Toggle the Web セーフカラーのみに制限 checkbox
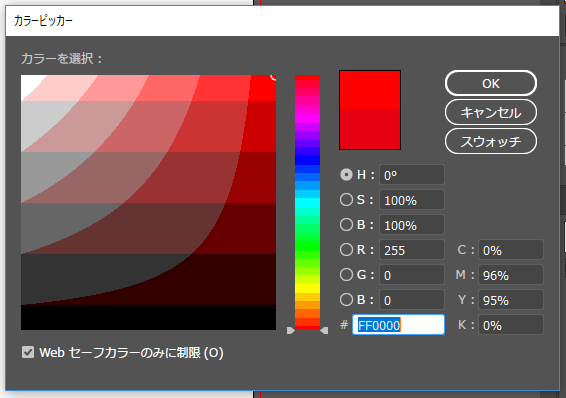 click(28, 352)
